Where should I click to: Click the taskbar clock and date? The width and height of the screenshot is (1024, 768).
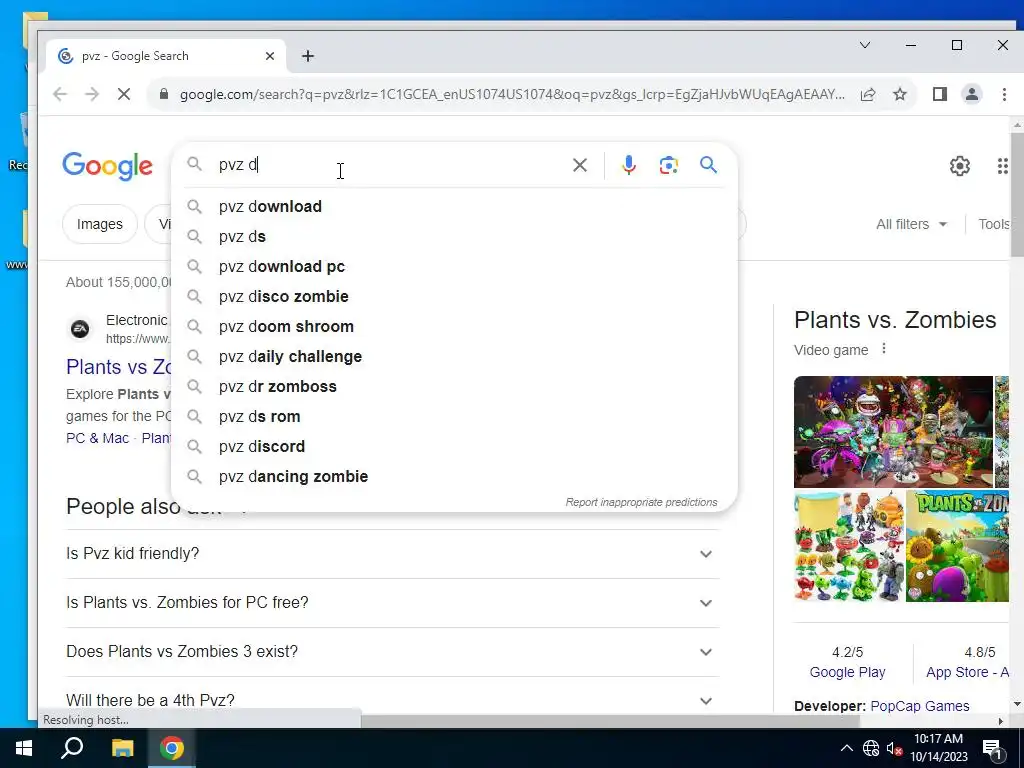[938, 748]
